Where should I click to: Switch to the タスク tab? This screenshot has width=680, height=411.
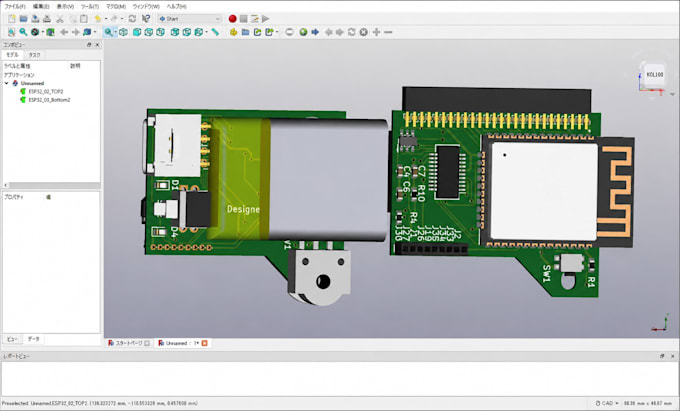pyautogui.click(x=34, y=55)
